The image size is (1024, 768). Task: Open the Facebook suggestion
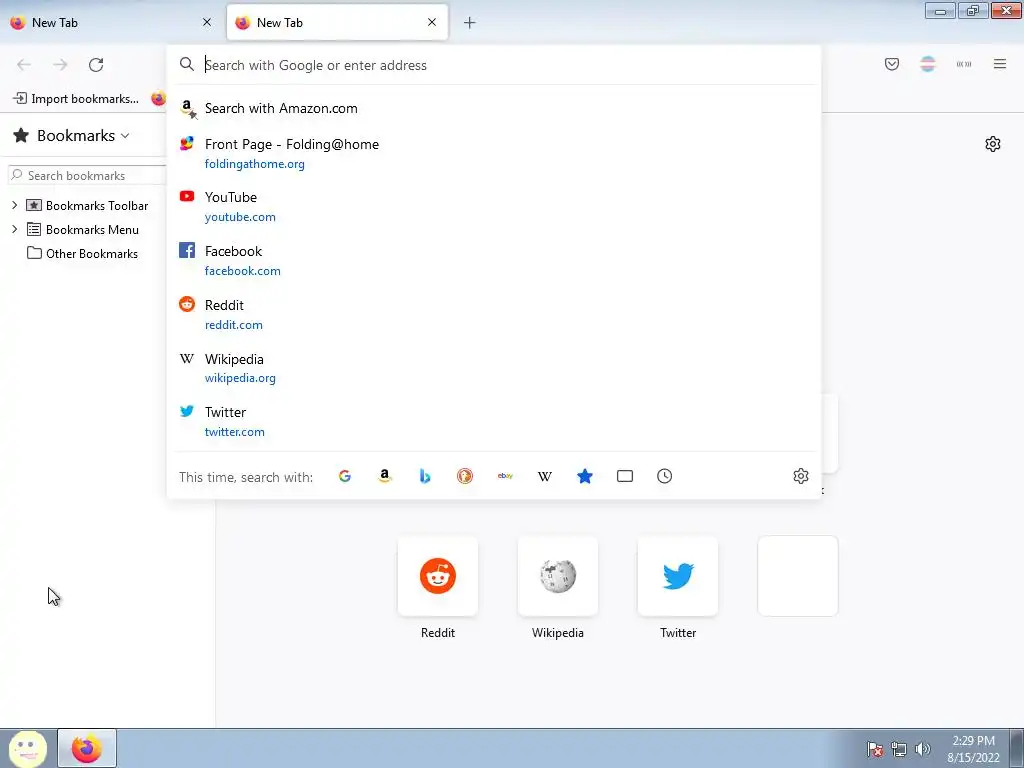tap(493, 261)
